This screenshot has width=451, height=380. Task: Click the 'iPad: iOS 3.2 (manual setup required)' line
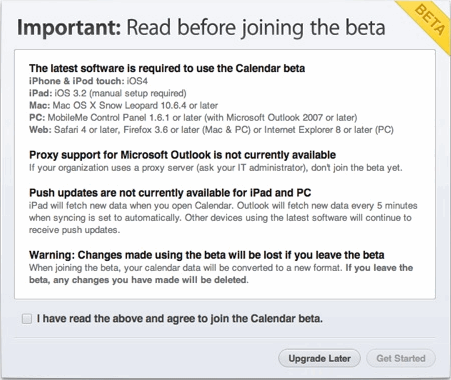pos(108,93)
